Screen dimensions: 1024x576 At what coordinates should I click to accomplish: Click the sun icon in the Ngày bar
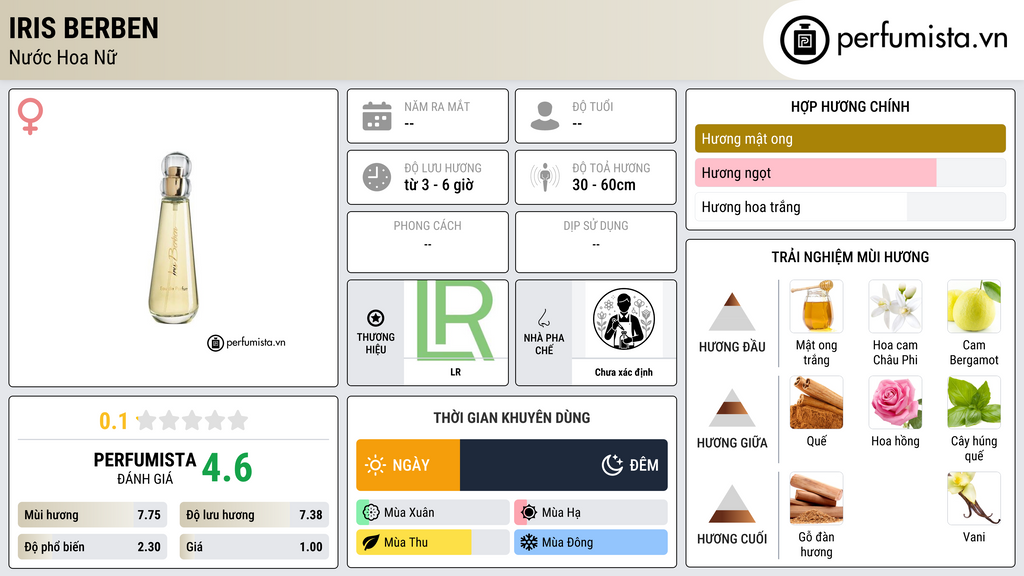(x=375, y=465)
